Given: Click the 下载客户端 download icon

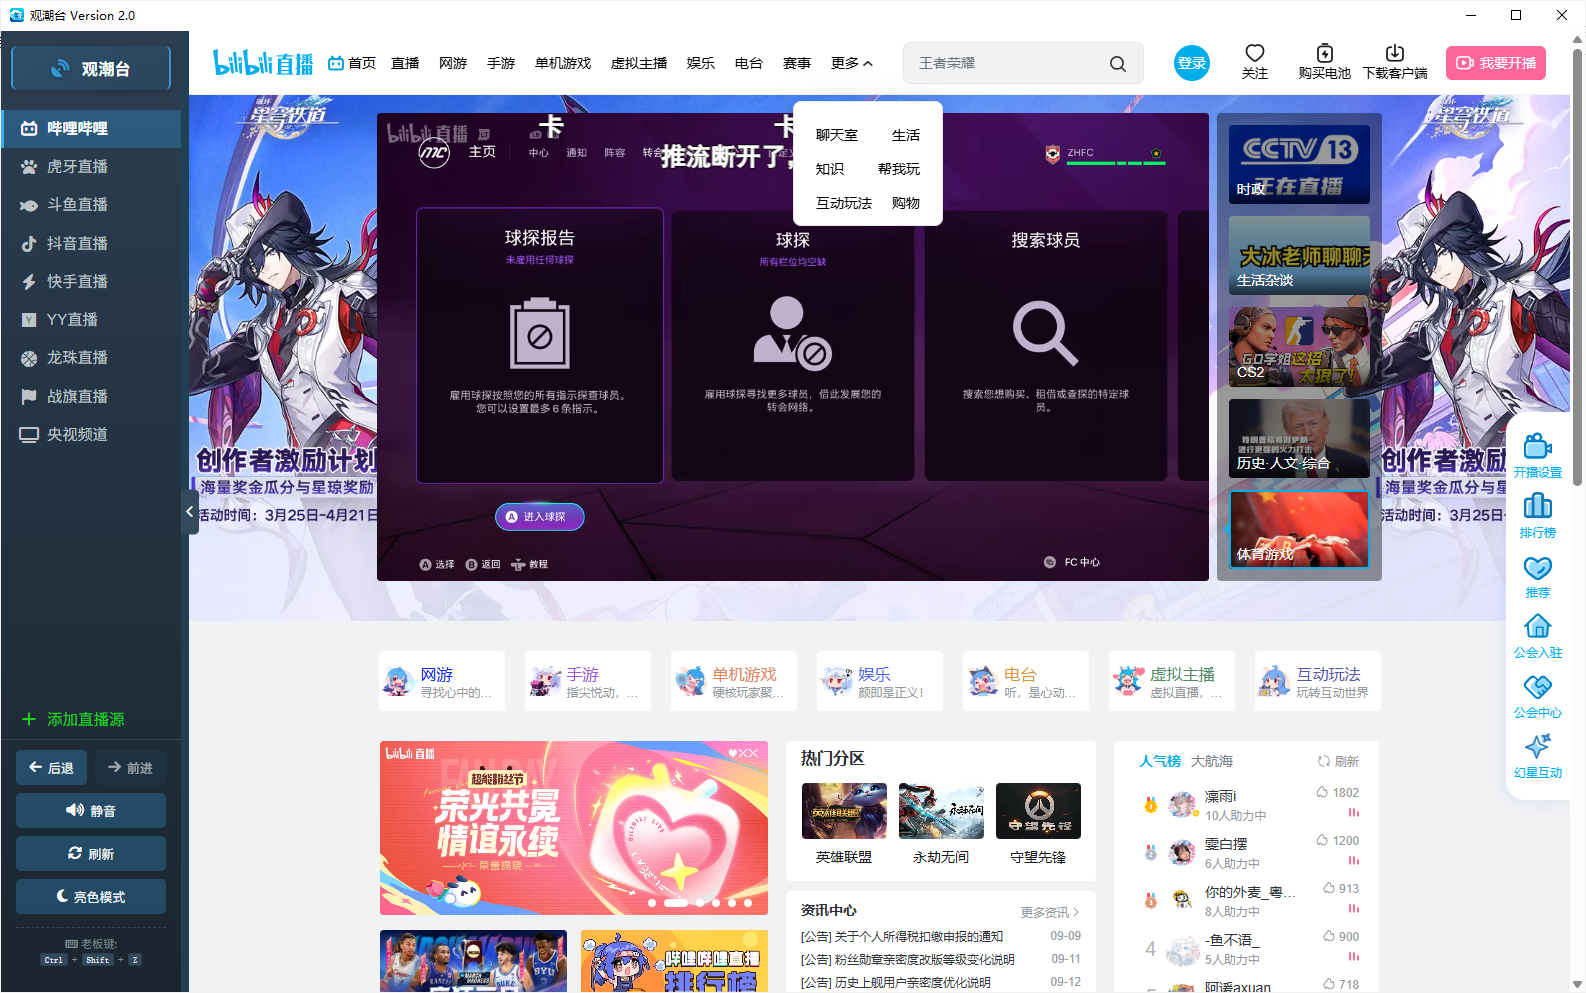Looking at the screenshot, I should (x=1394, y=54).
